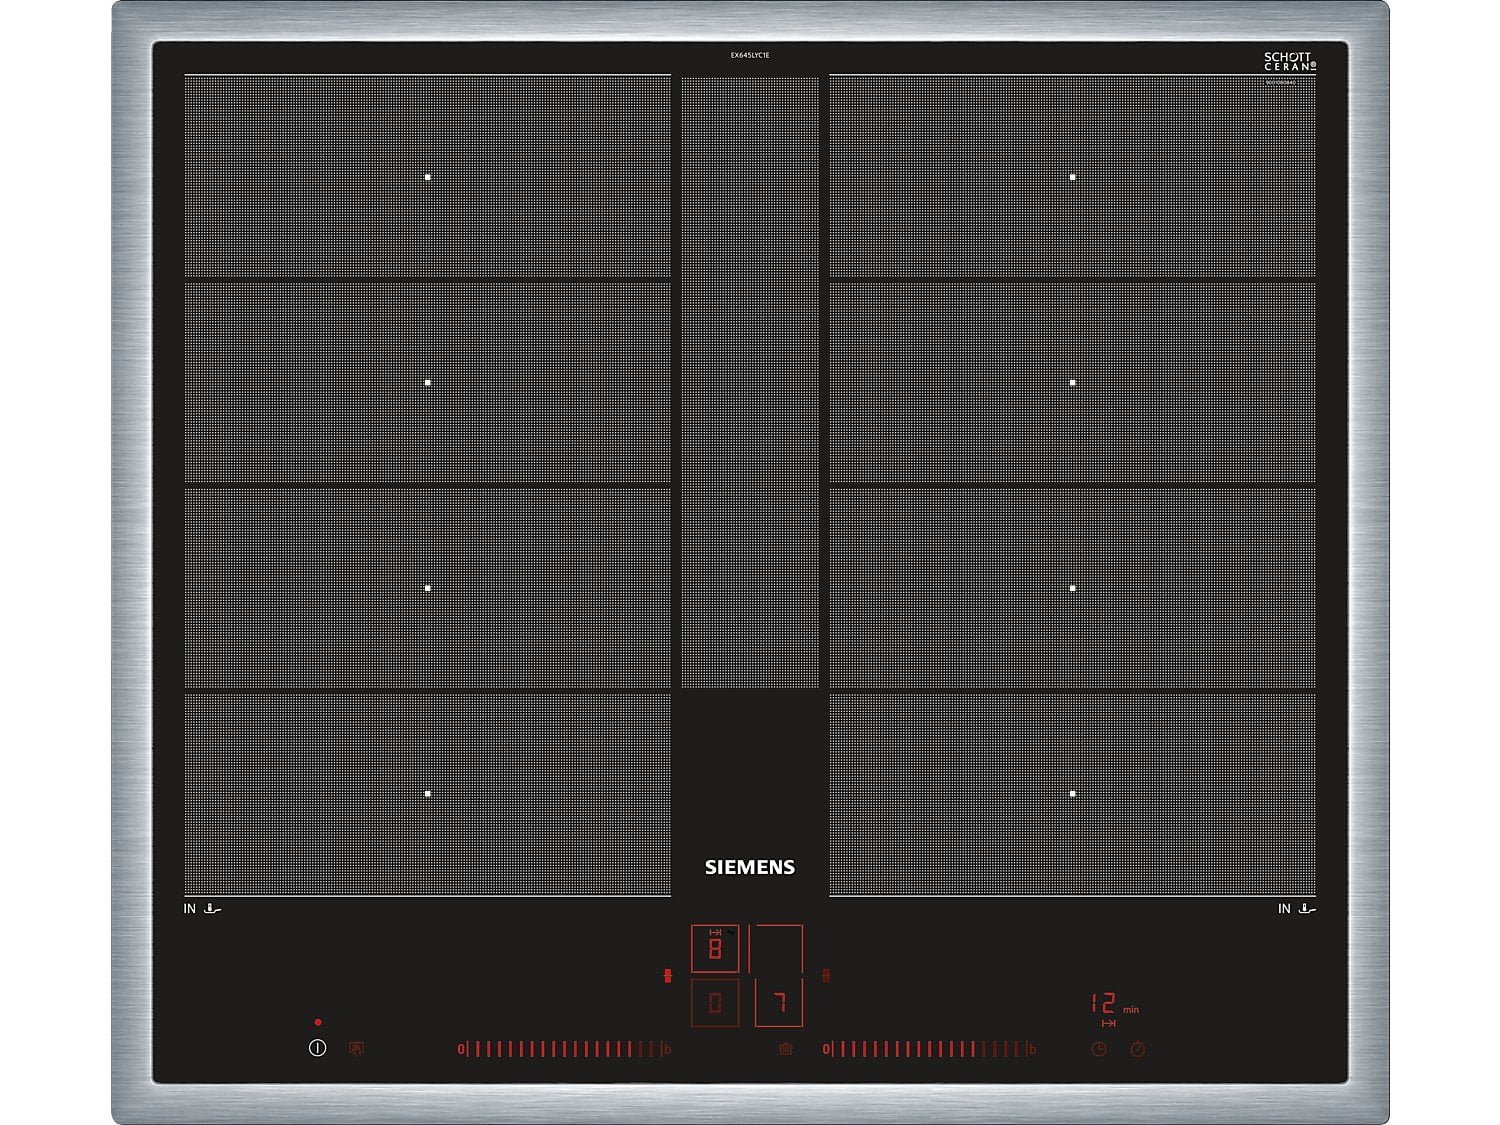Tap boost 'b' on right power slider
The width and height of the screenshot is (1500, 1125).
coord(1033,1049)
